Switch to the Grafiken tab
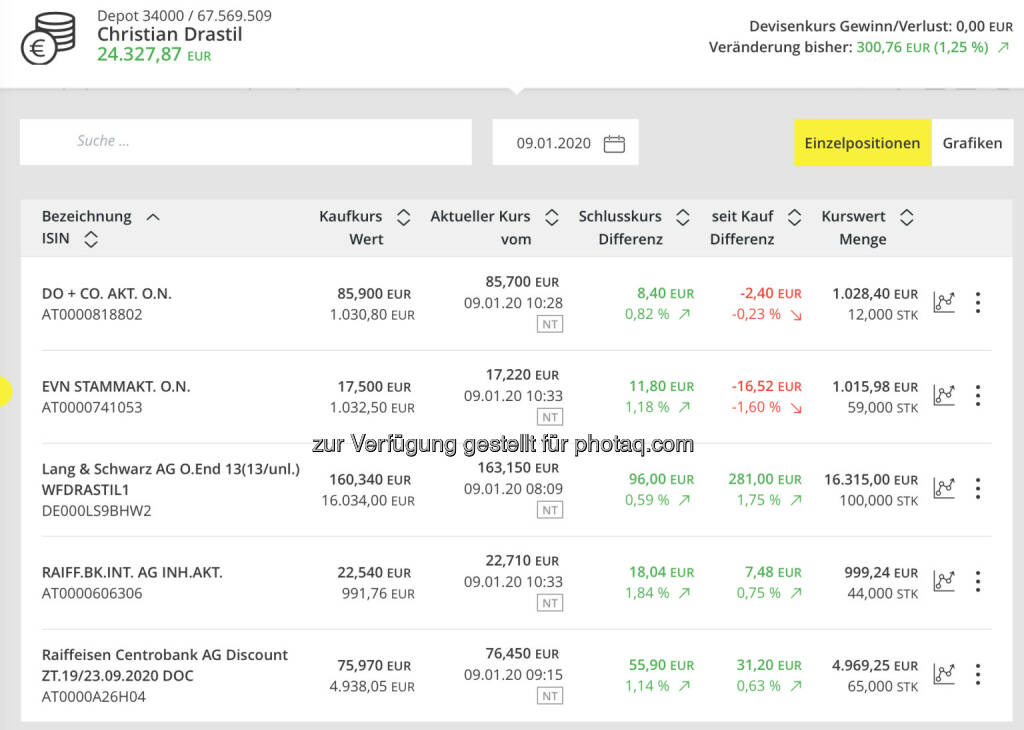 click(971, 143)
